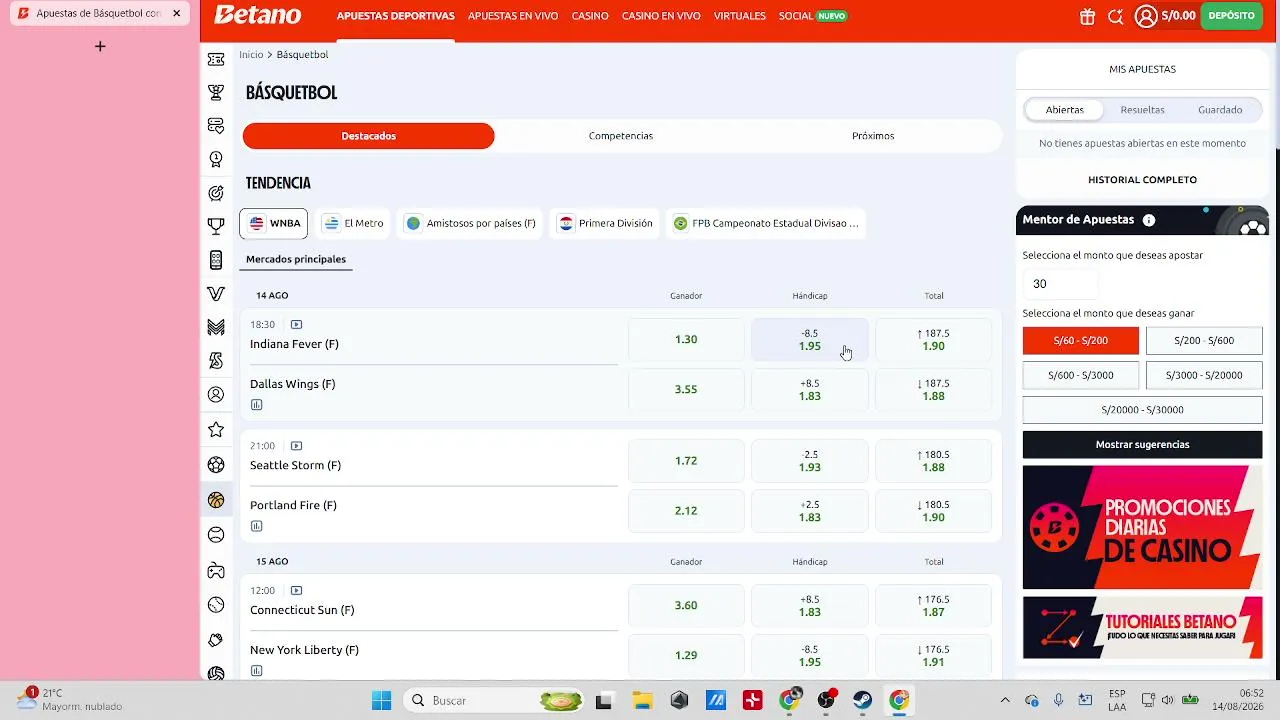This screenshot has height=720, width=1280.
Task: Select the game controller esports icon
Action: click(216, 571)
